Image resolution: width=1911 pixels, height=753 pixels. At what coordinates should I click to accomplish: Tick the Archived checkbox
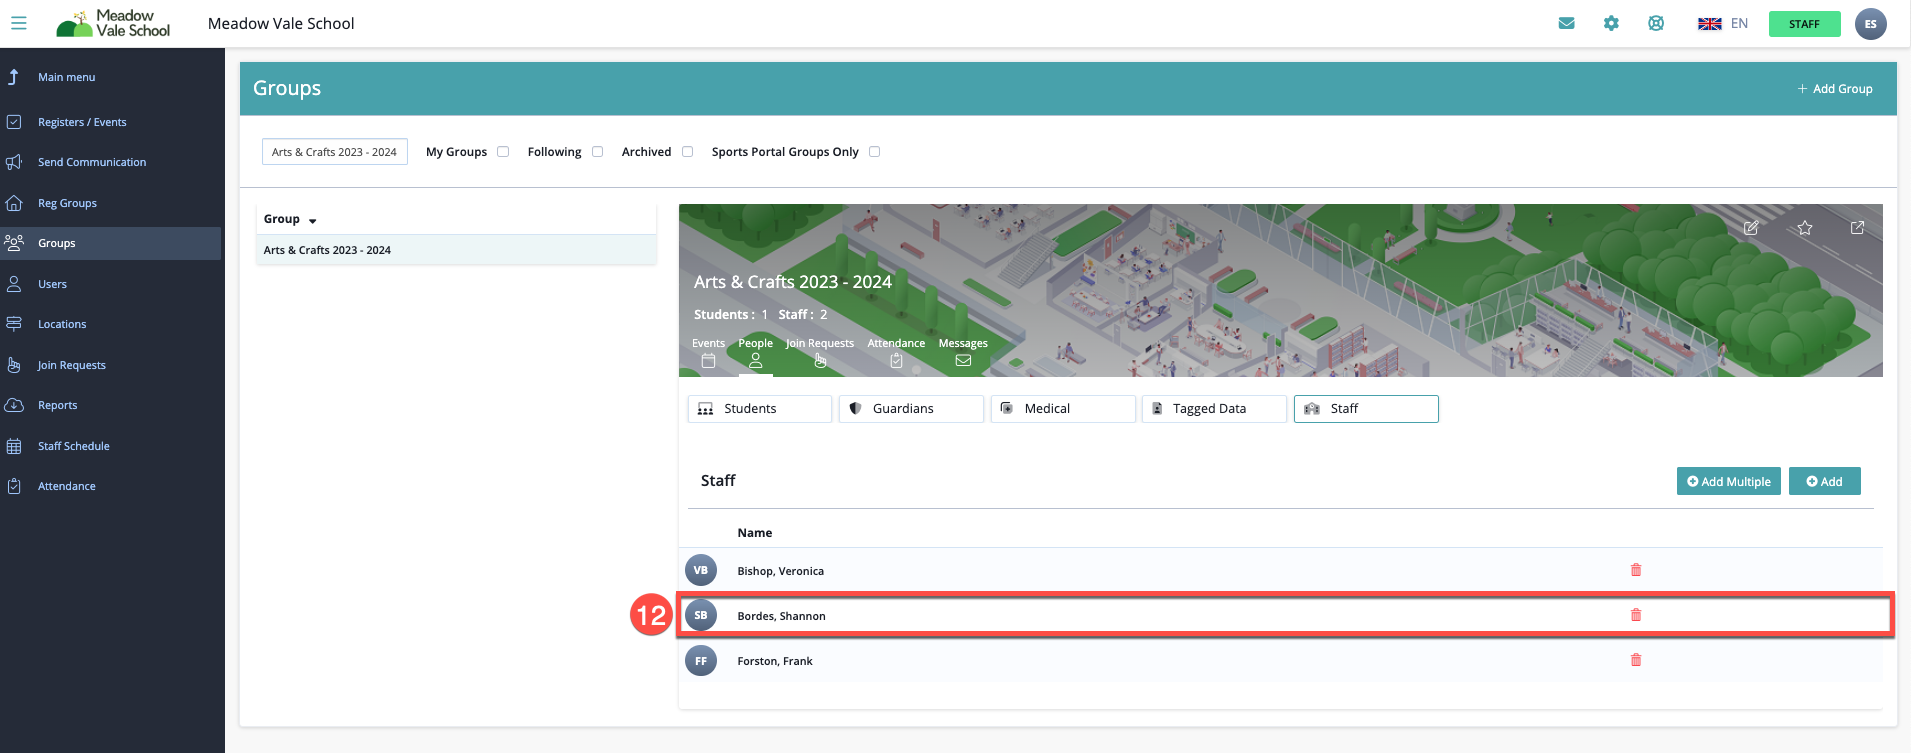(687, 152)
